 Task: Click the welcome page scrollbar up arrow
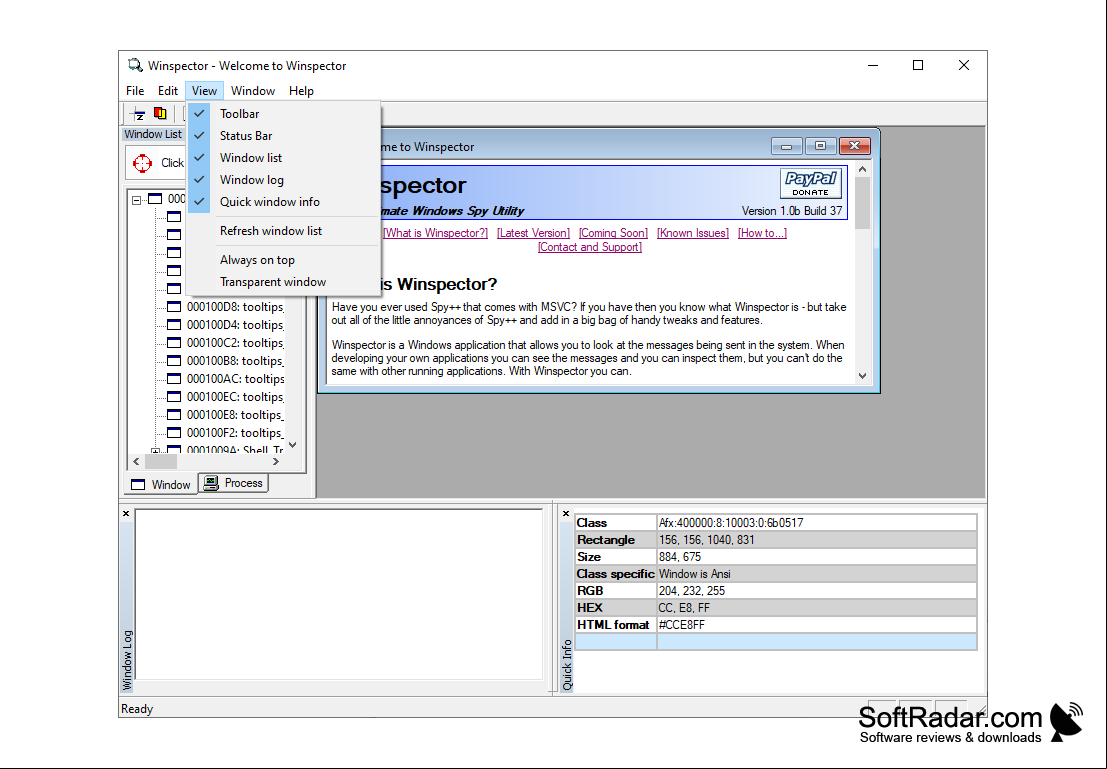862,169
